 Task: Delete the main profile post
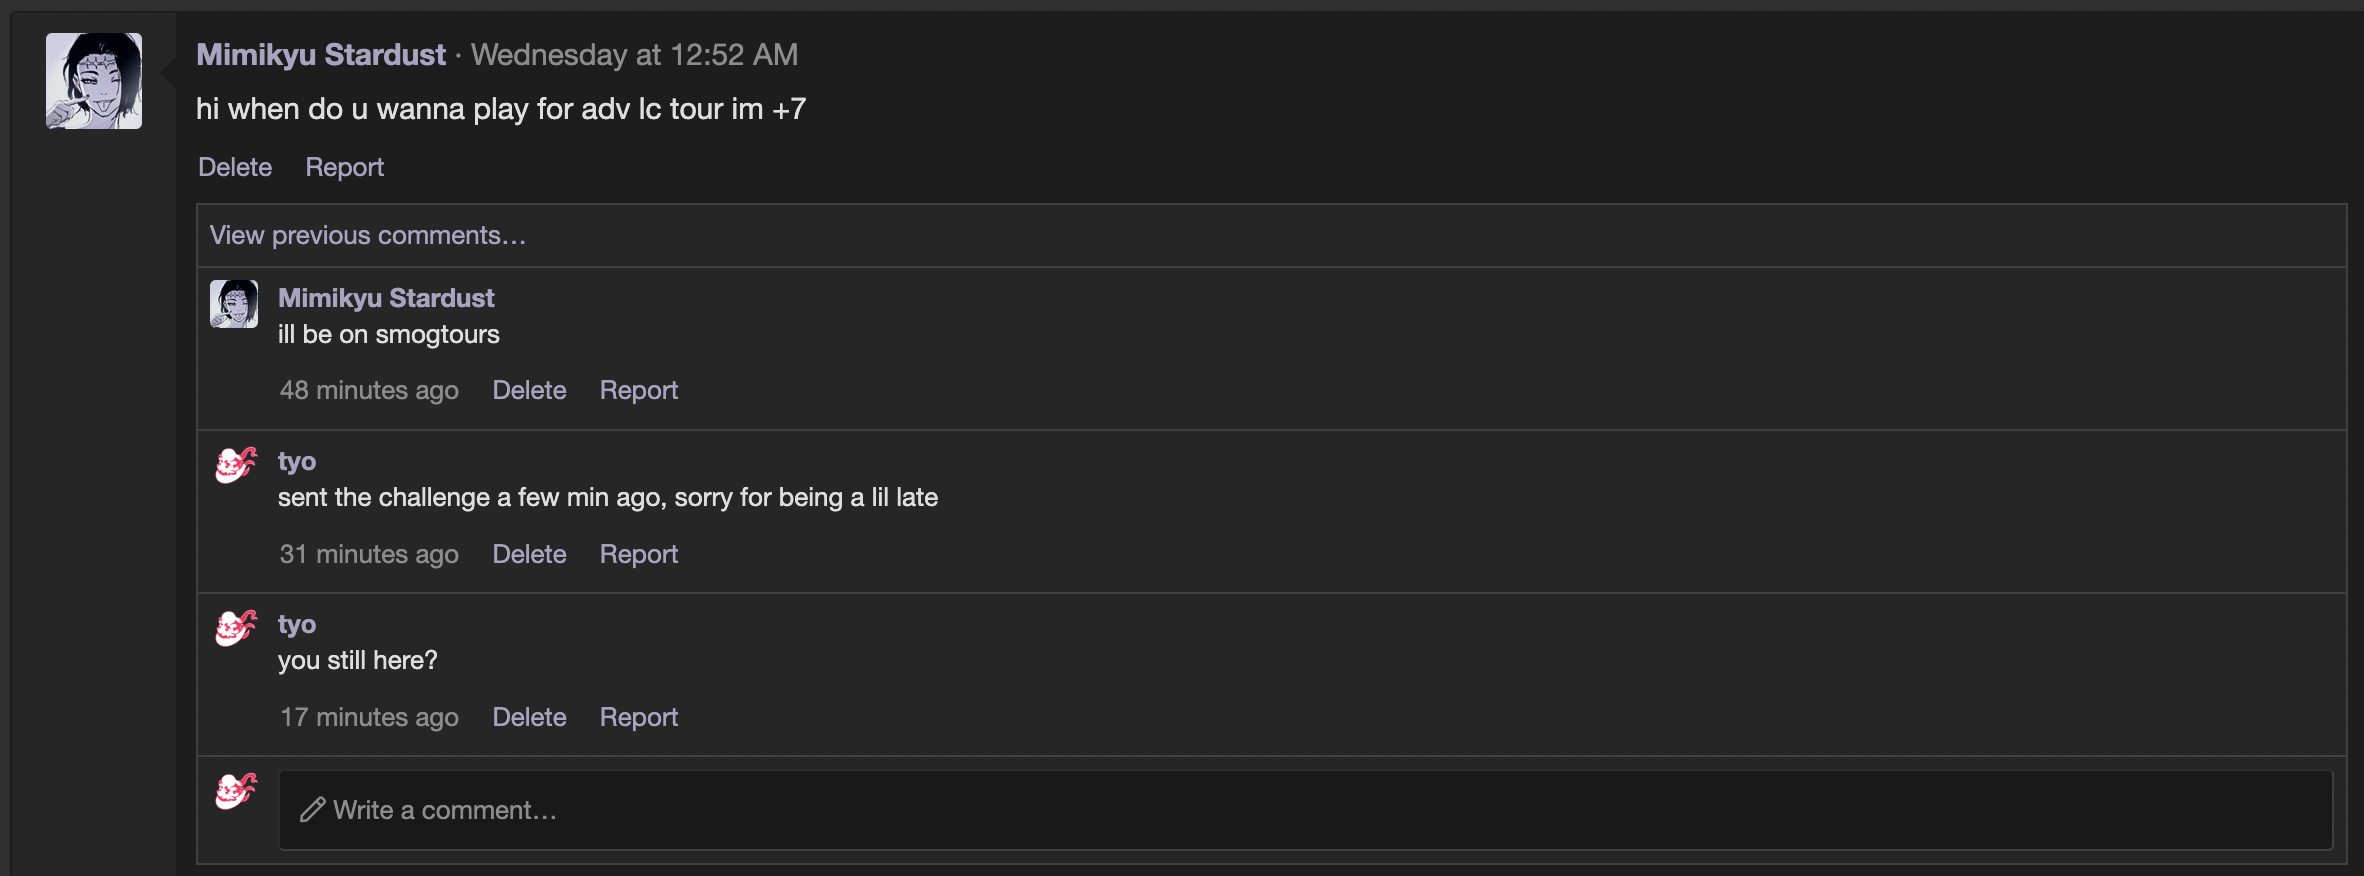tap(235, 167)
